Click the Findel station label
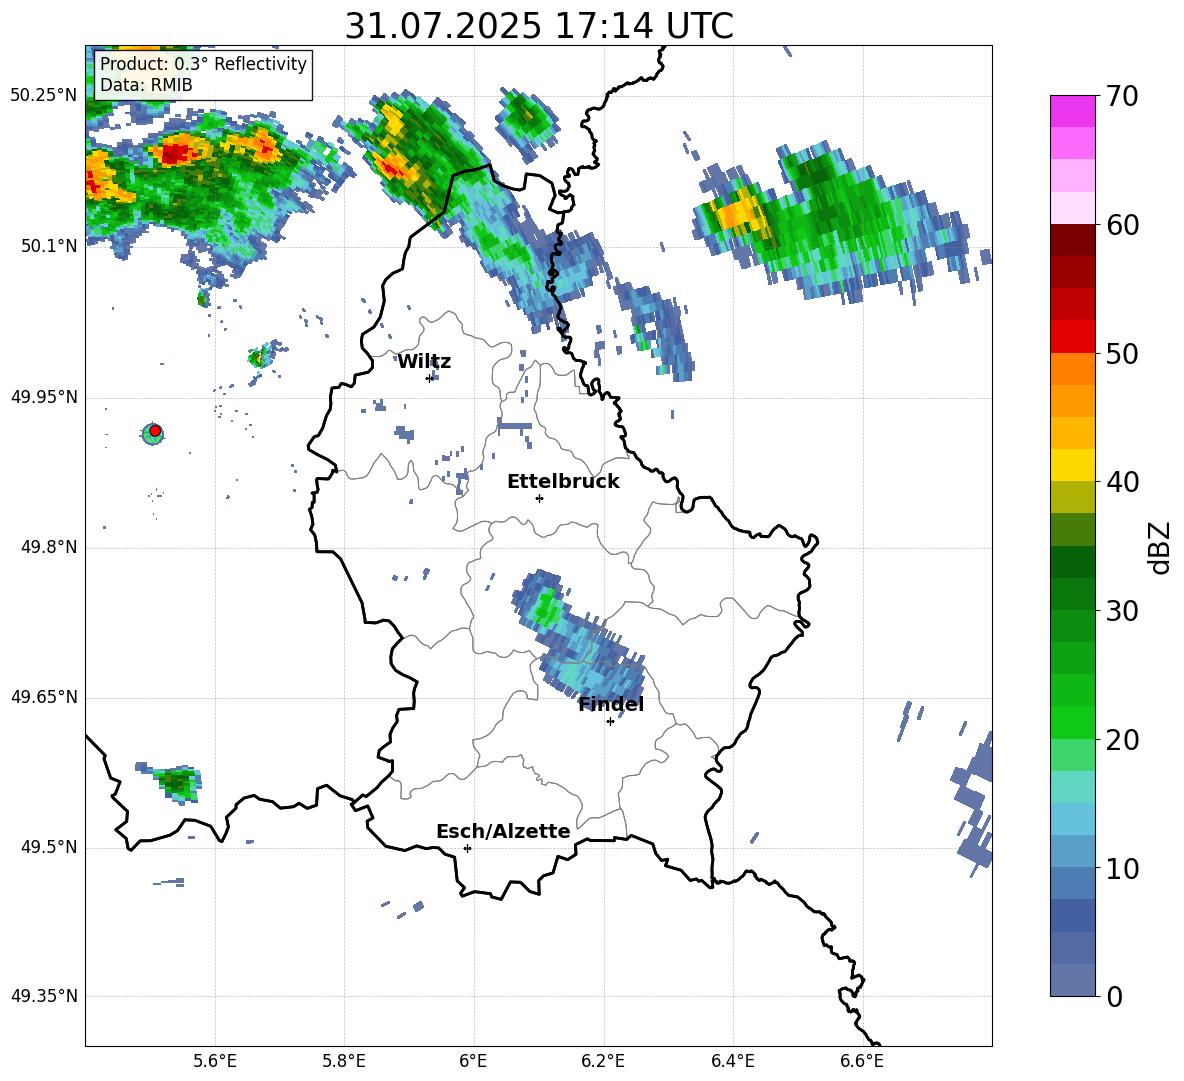 coord(611,704)
